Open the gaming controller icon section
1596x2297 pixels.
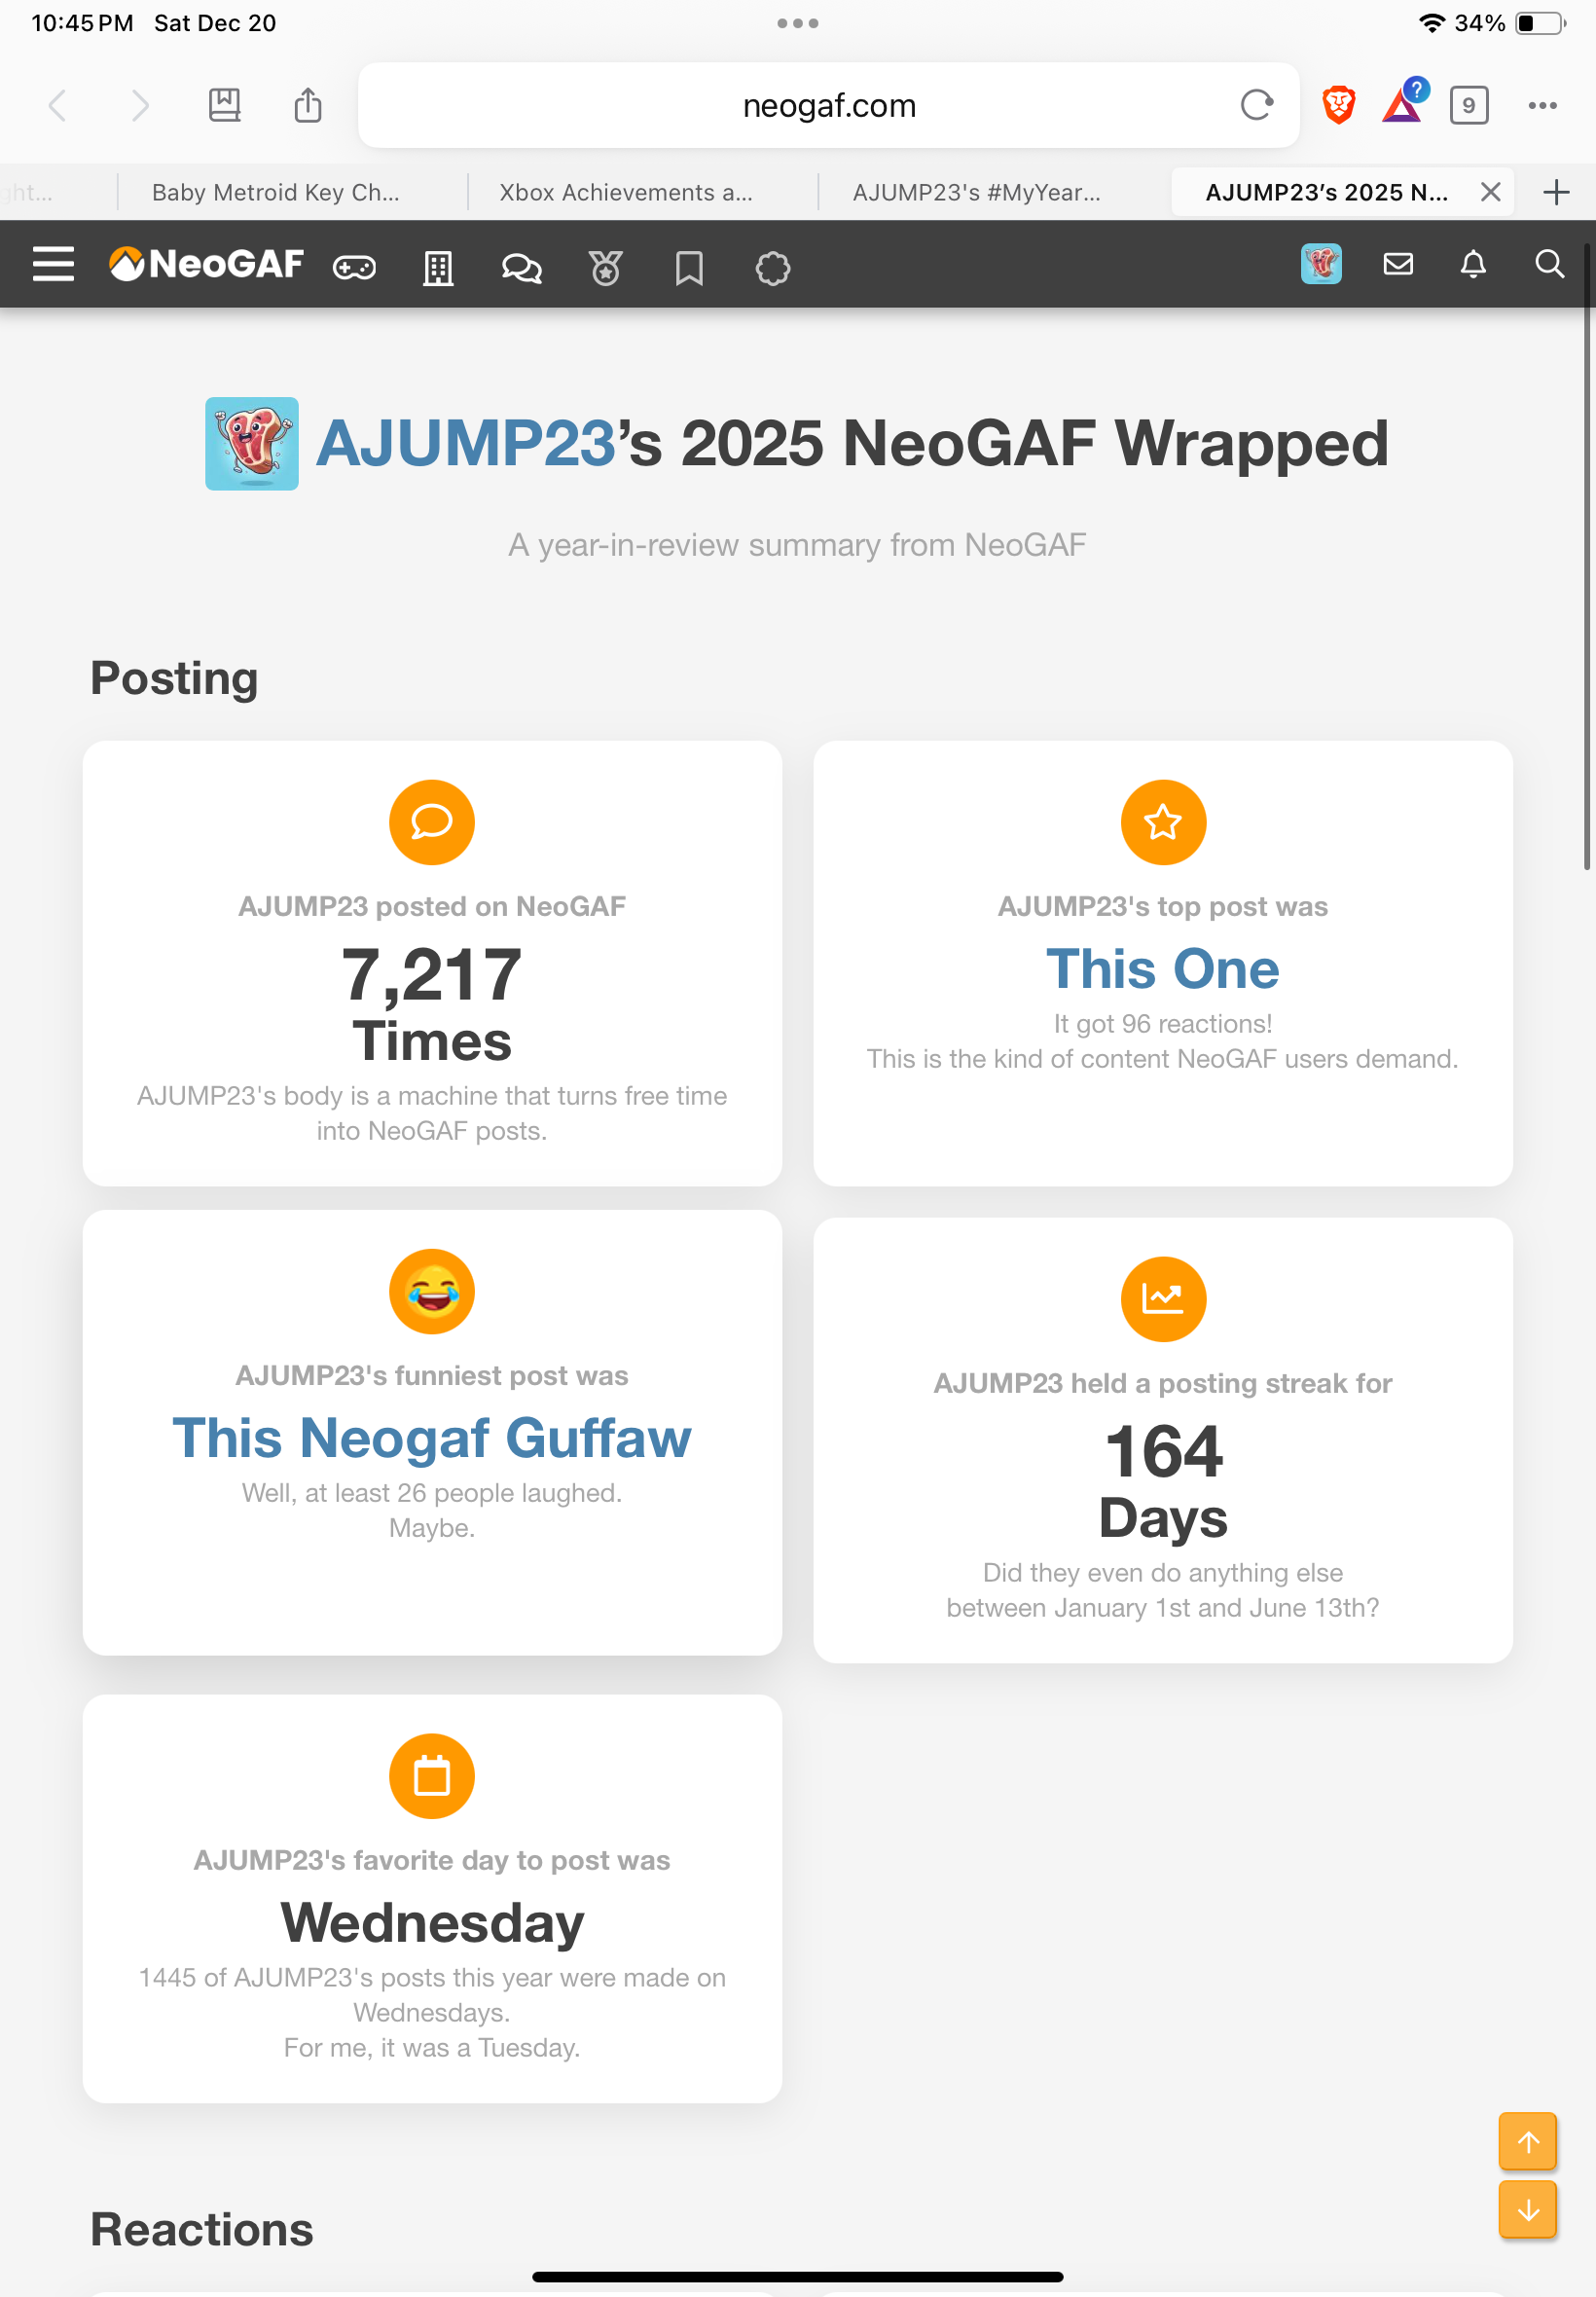pyautogui.click(x=354, y=267)
